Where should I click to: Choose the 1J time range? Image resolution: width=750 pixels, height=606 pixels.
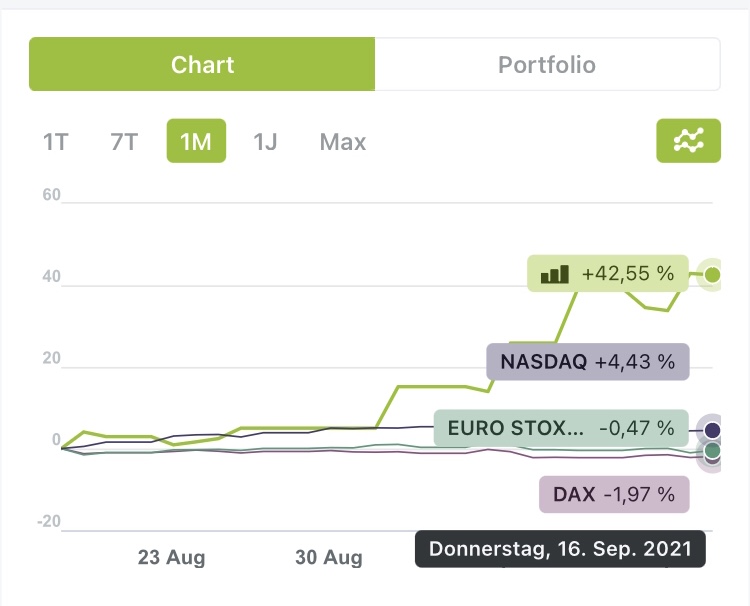pyautogui.click(x=265, y=141)
